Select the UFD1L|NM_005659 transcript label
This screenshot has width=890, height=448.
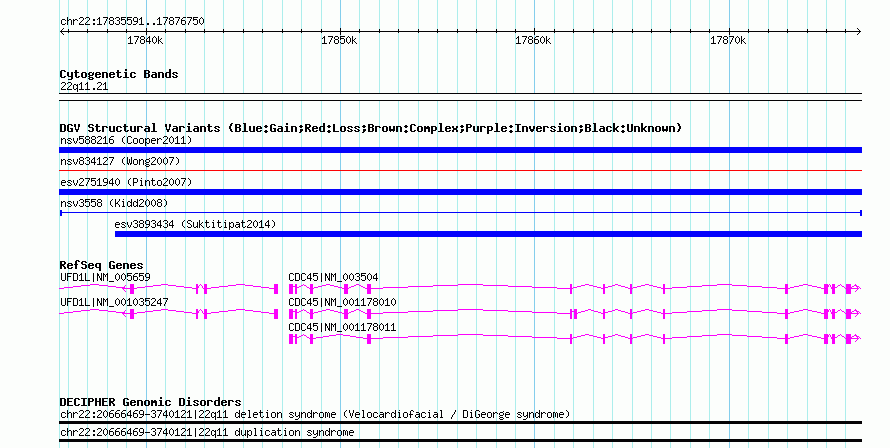(x=105, y=277)
